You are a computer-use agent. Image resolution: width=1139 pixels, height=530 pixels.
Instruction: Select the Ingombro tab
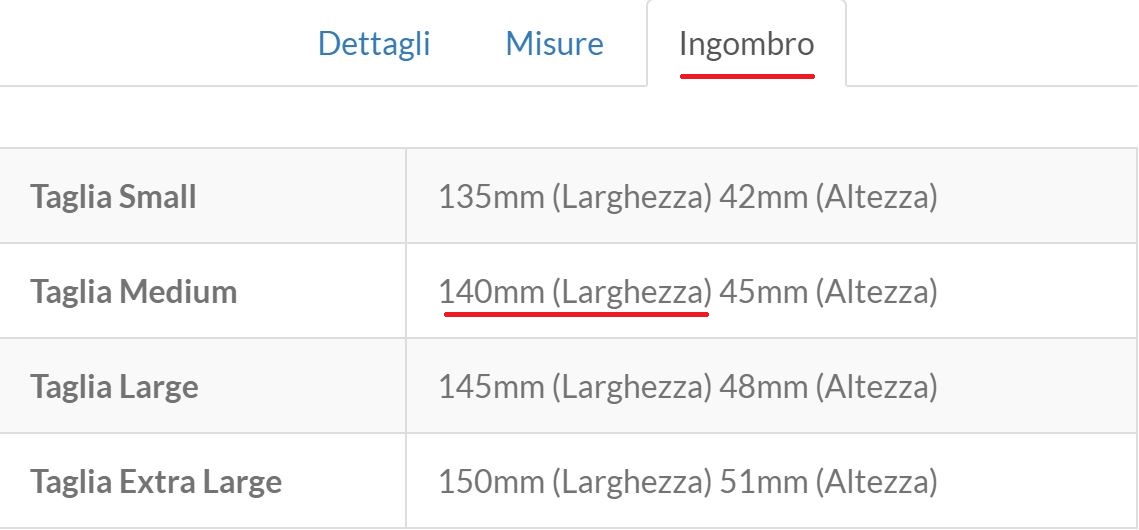746,44
